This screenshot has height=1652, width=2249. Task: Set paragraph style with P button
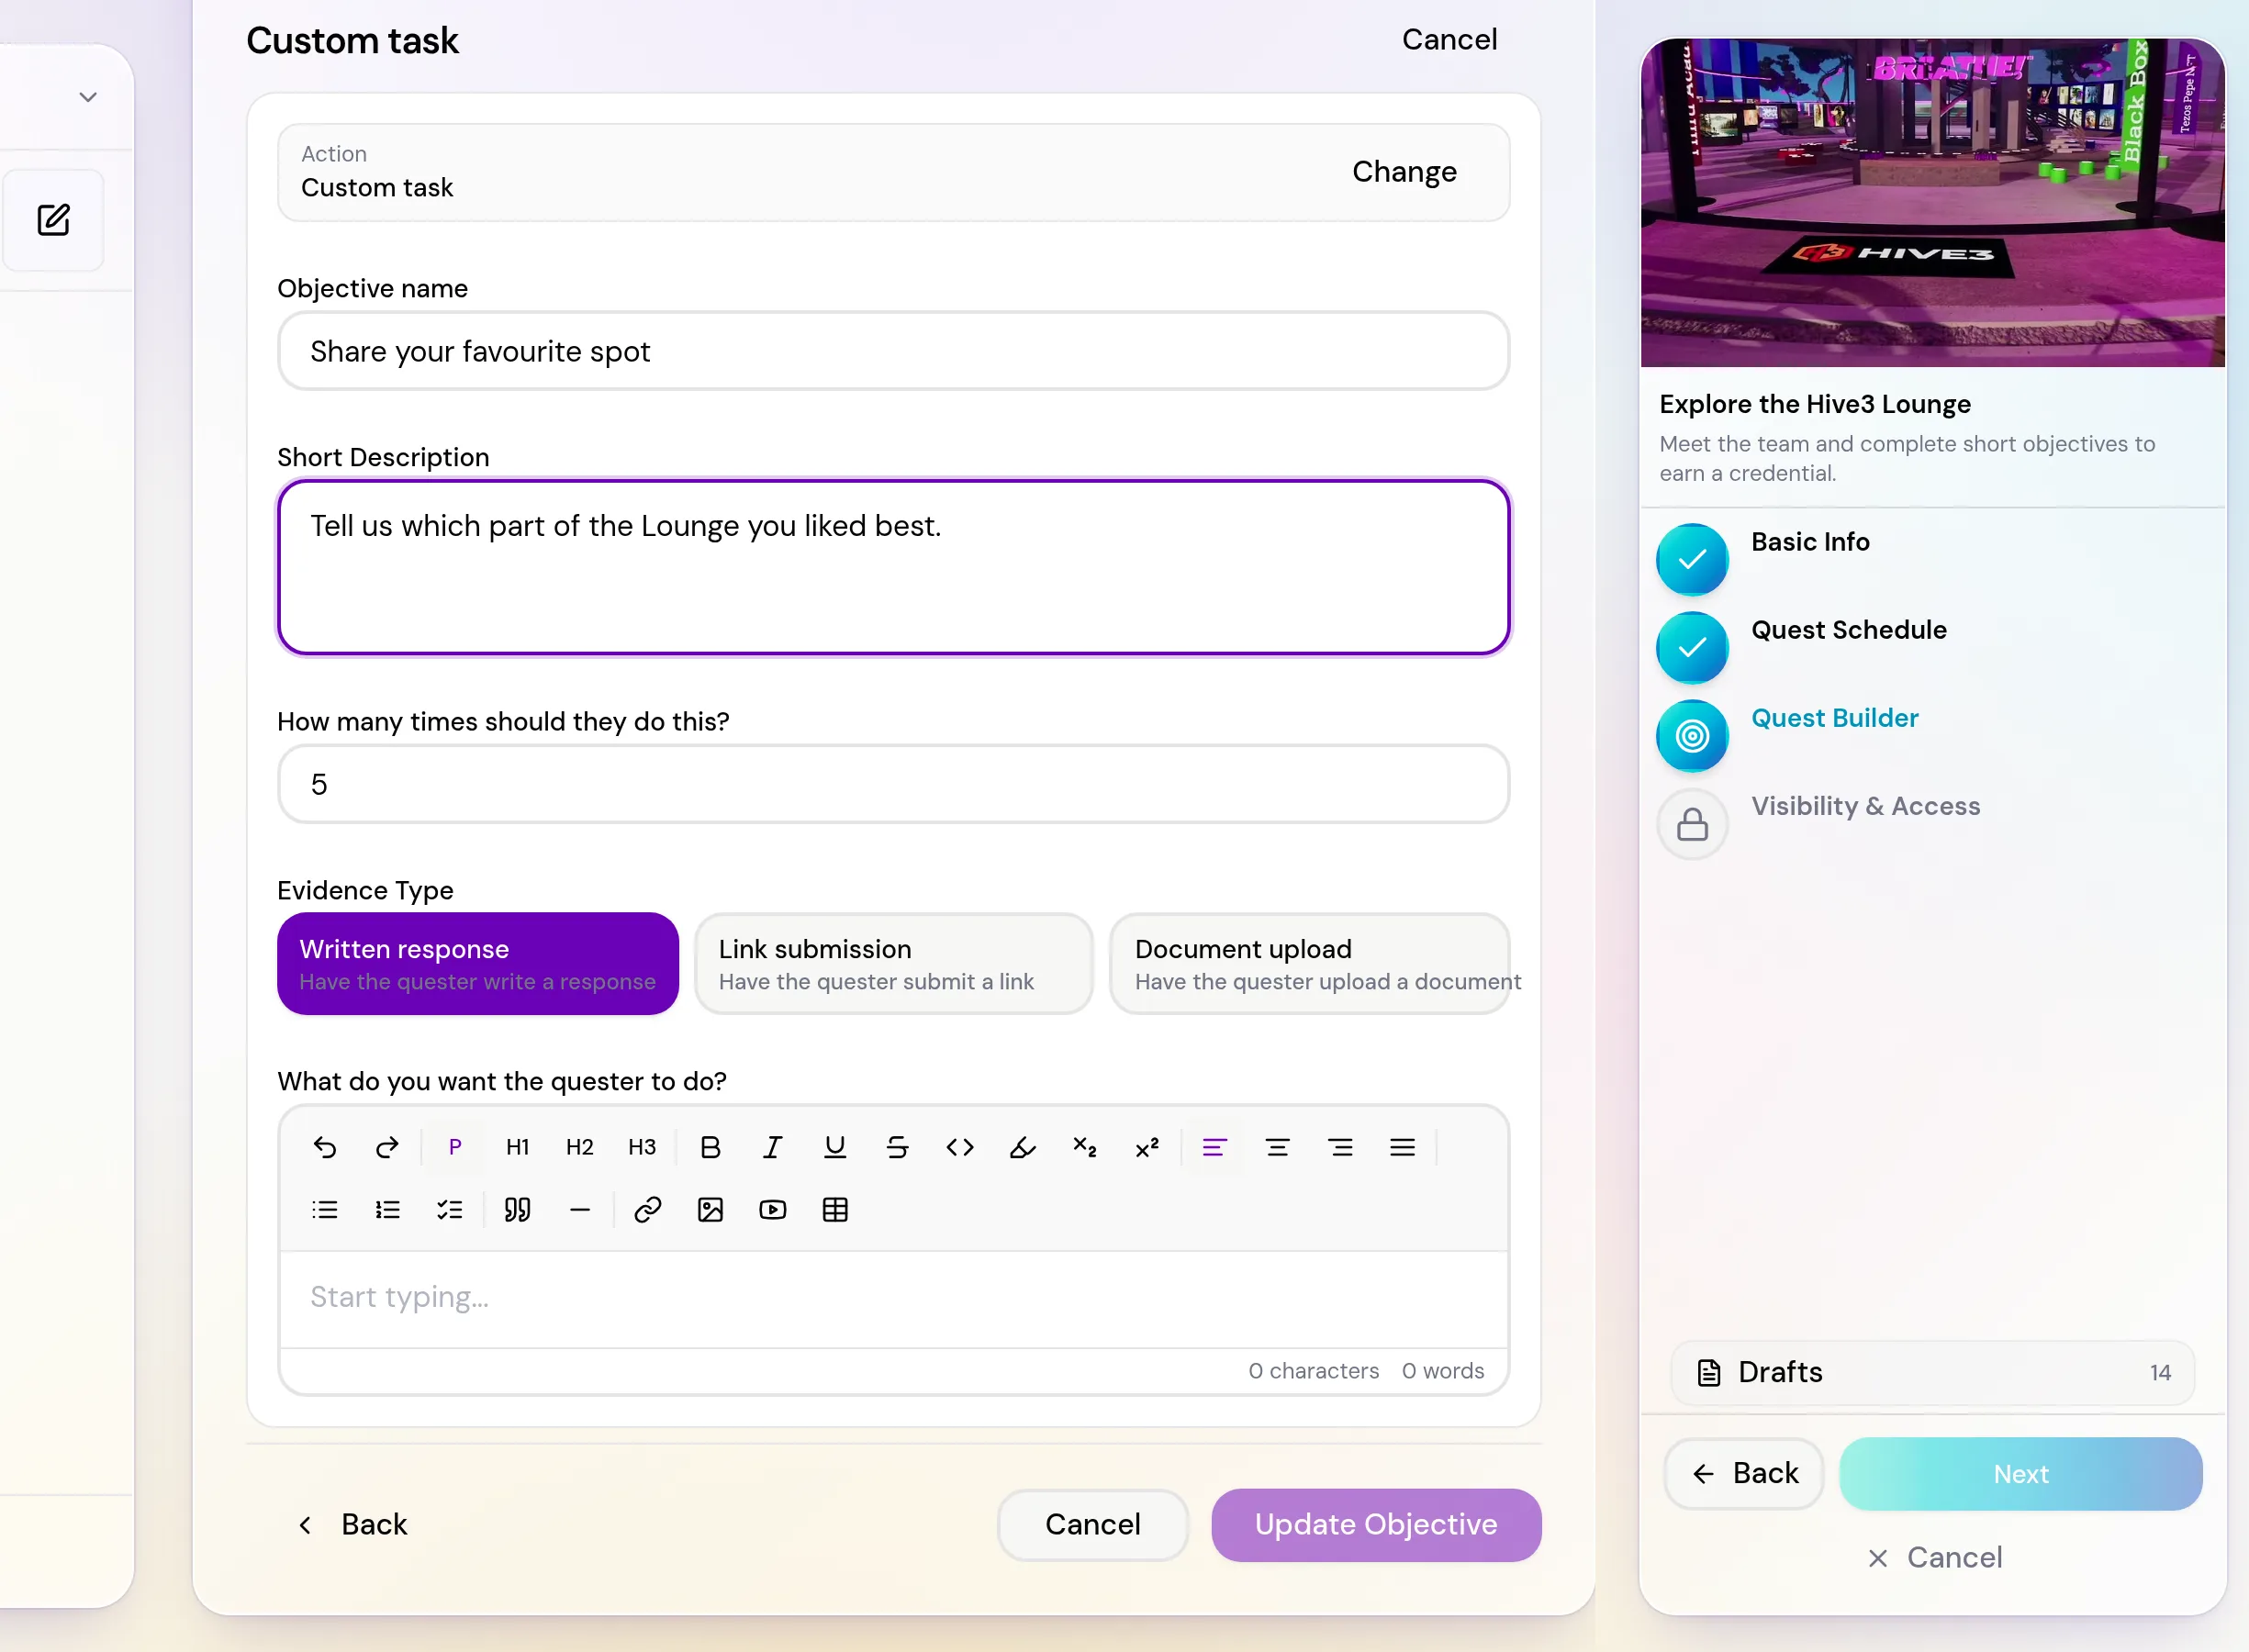pos(455,1147)
